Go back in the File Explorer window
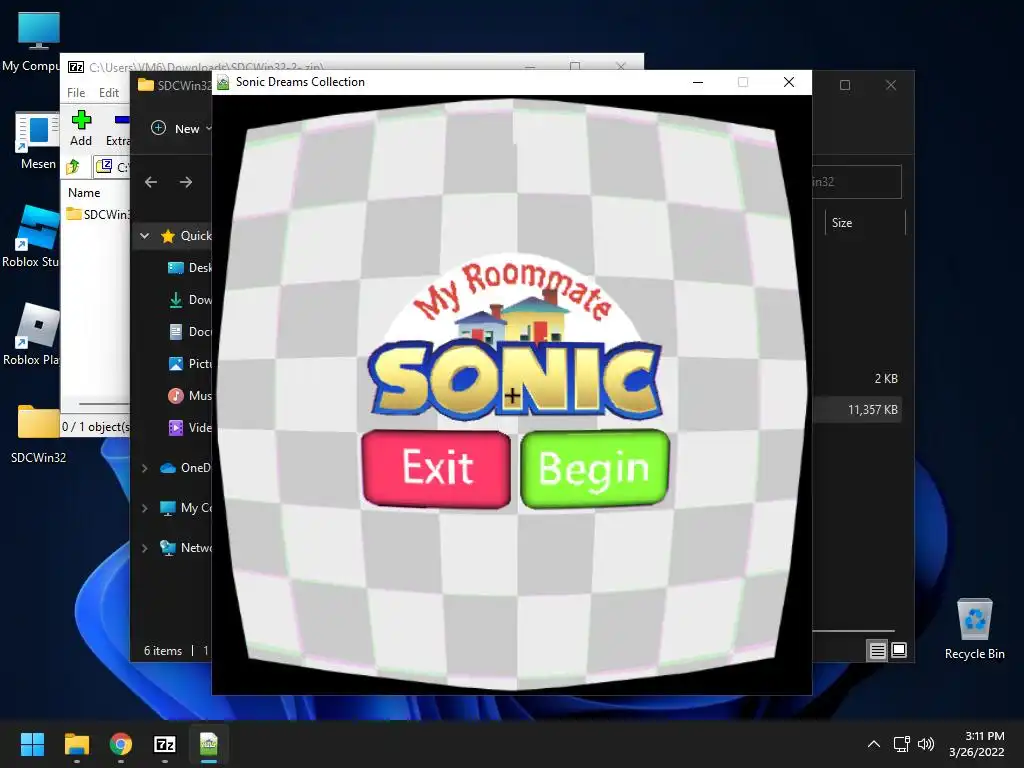The image size is (1024, 768). 151,182
